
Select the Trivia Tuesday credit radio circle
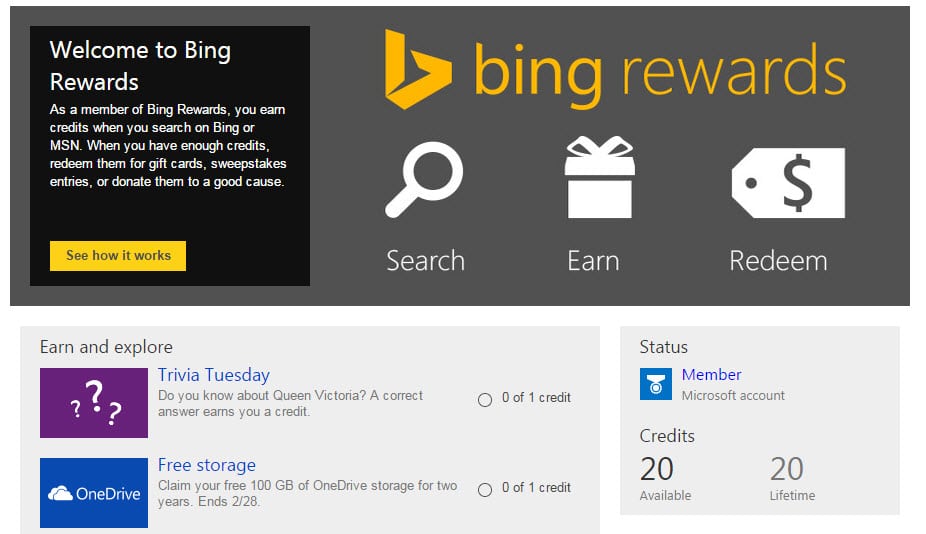(x=485, y=399)
